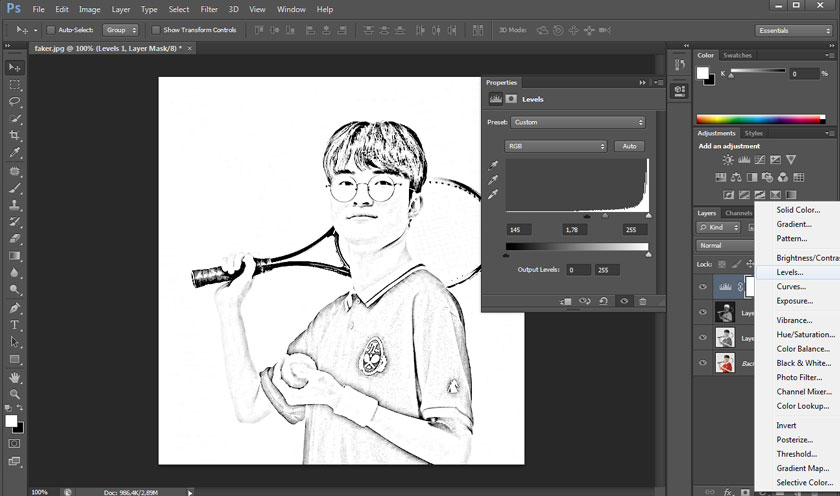Viewport: 840px width, 496px height.
Task: Switch to the Swatches tab
Action: coord(737,55)
